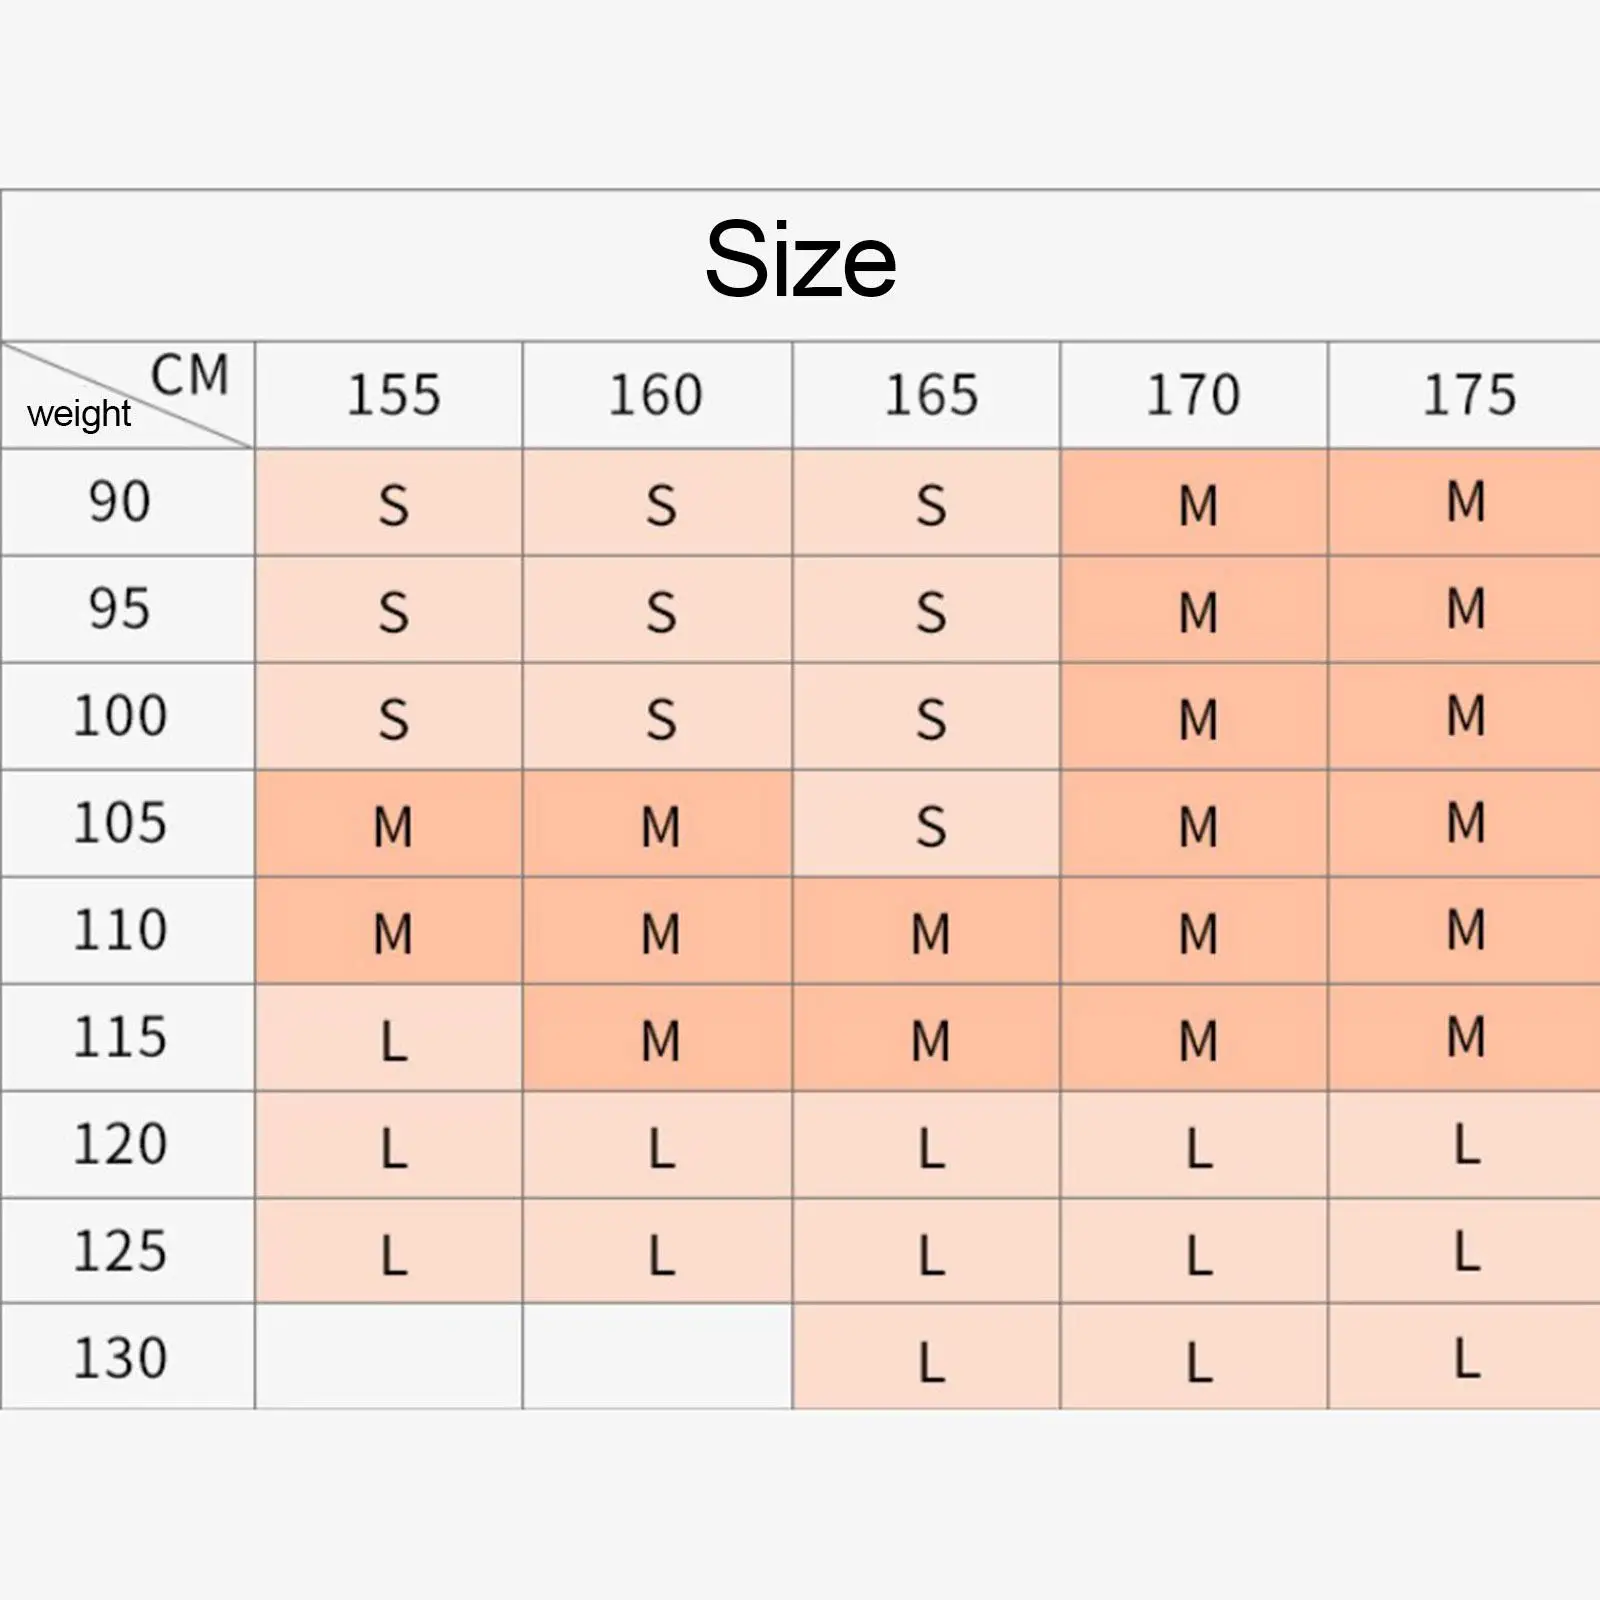Select the 170 height column header
This screenshot has height=1600, width=1600.
click(x=1194, y=395)
